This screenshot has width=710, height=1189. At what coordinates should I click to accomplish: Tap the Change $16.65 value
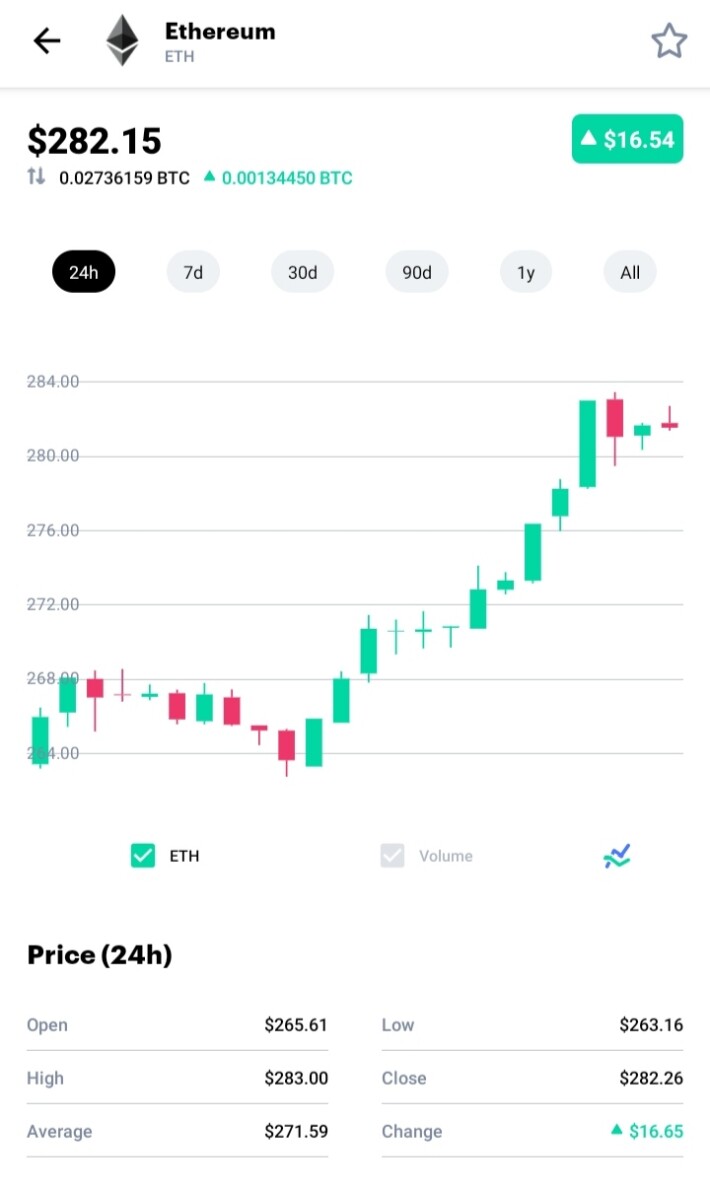click(x=656, y=1131)
